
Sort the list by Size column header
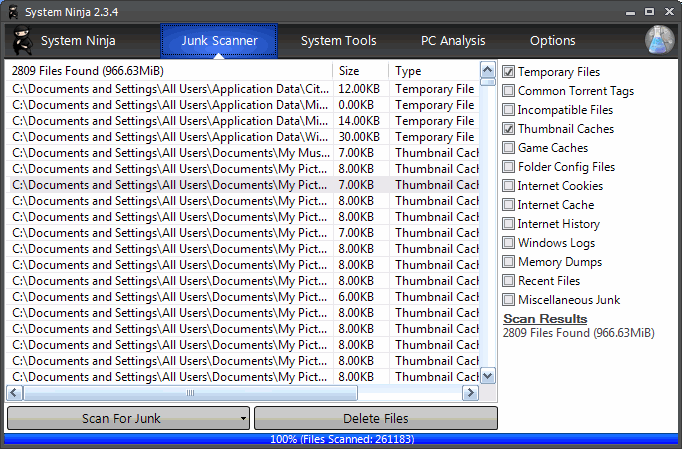click(x=361, y=72)
